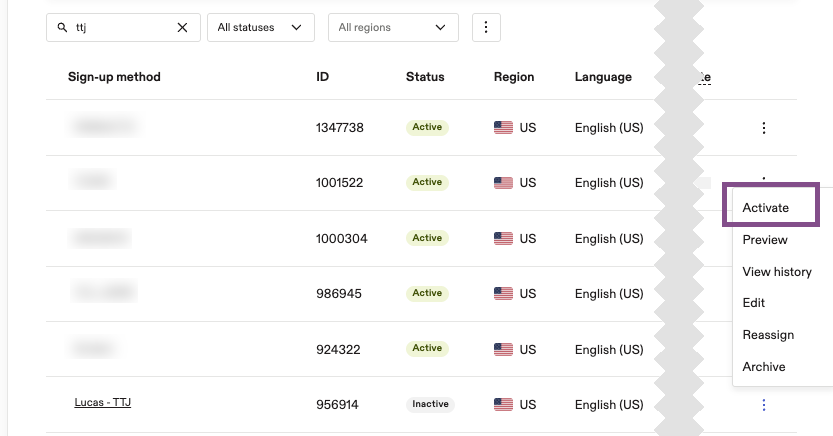Expand the All statuses dropdown

coord(261,28)
